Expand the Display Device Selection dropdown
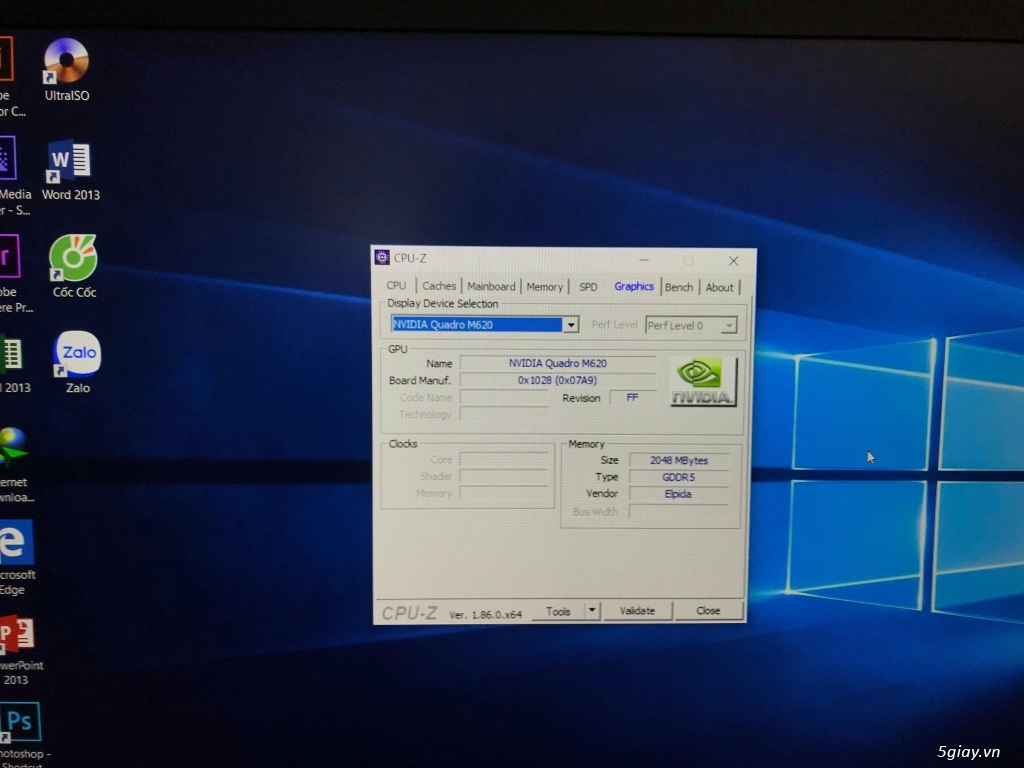 tap(571, 325)
